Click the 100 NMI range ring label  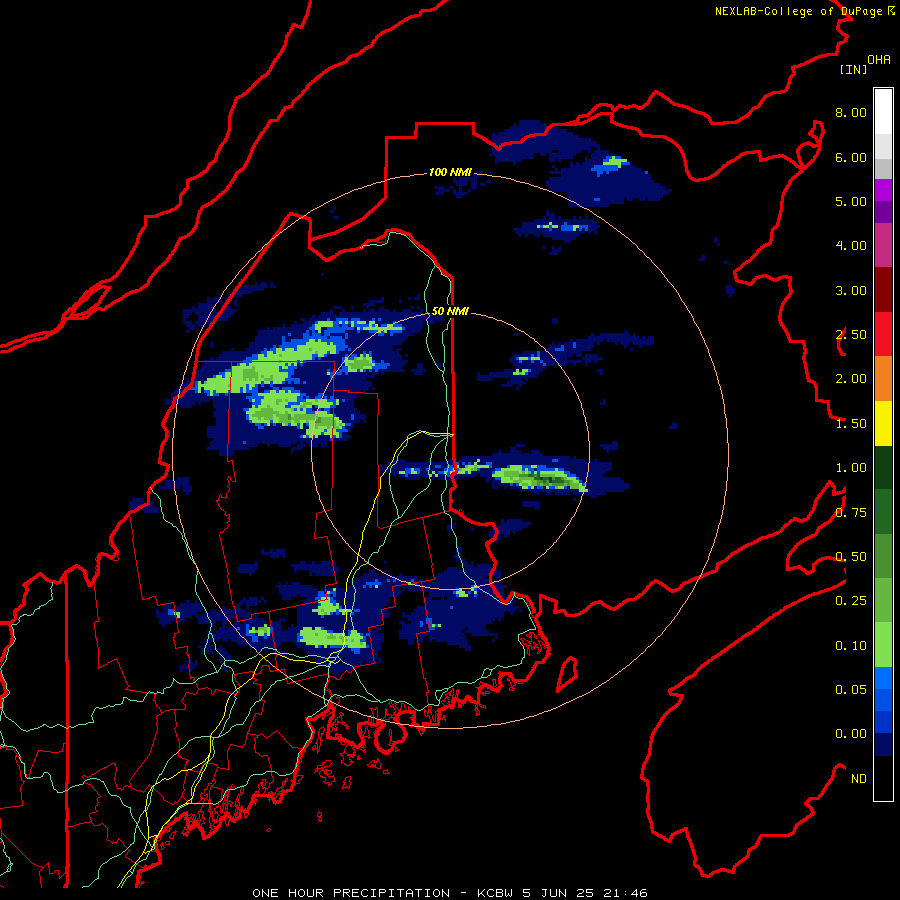(450, 172)
